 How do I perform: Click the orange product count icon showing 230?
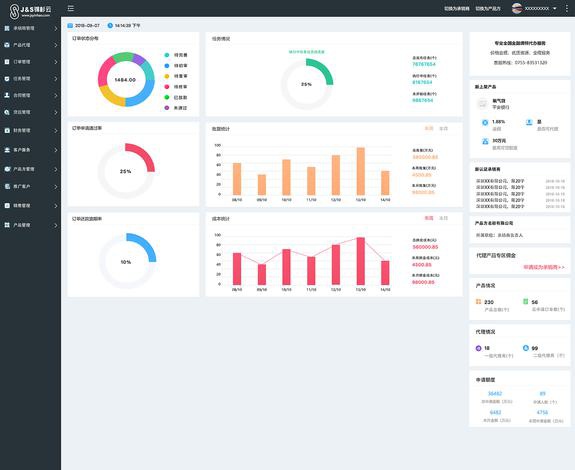pyautogui.click(x=478, y=301)
